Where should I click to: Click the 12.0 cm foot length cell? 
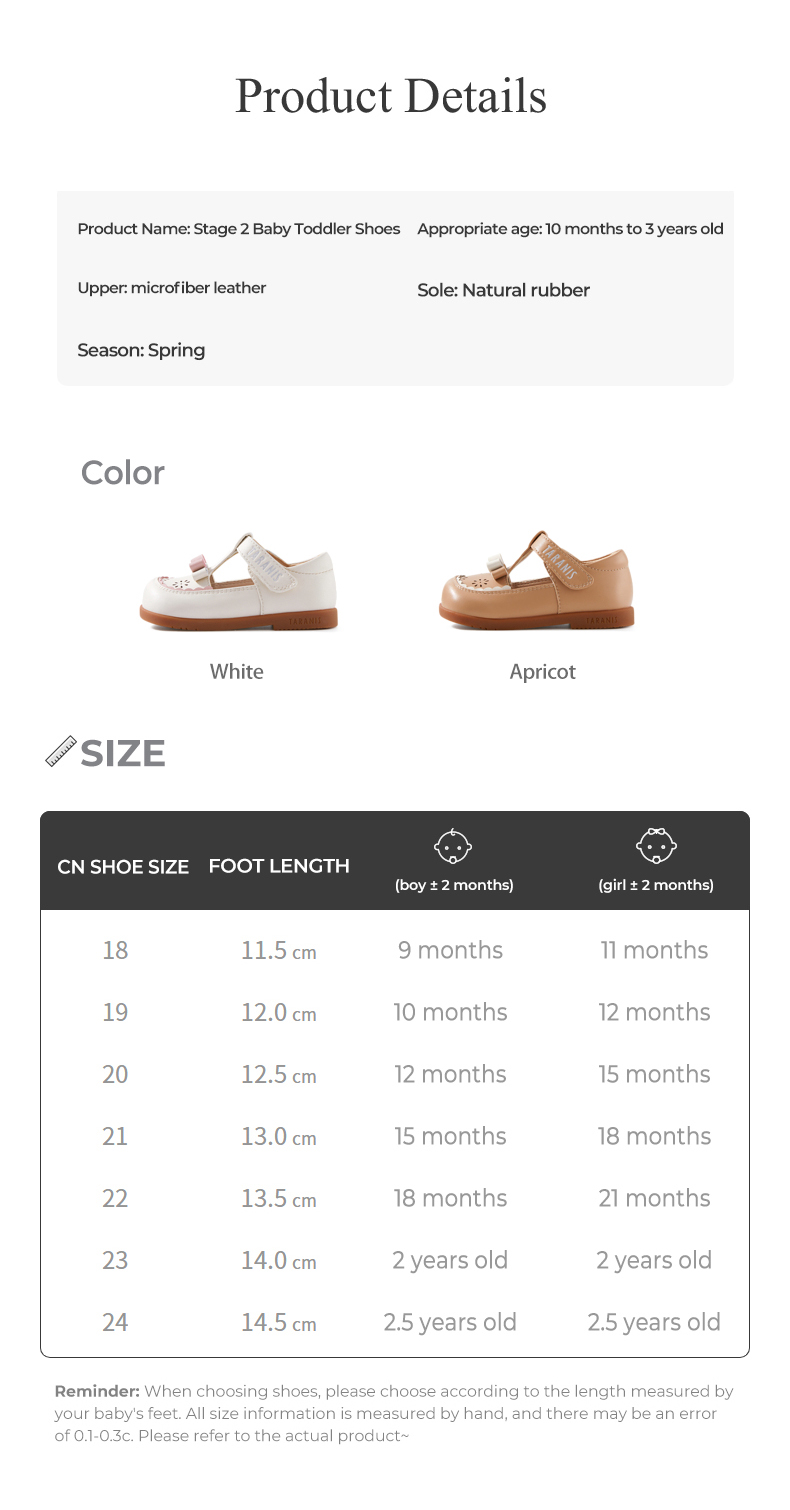(278, 1012)
